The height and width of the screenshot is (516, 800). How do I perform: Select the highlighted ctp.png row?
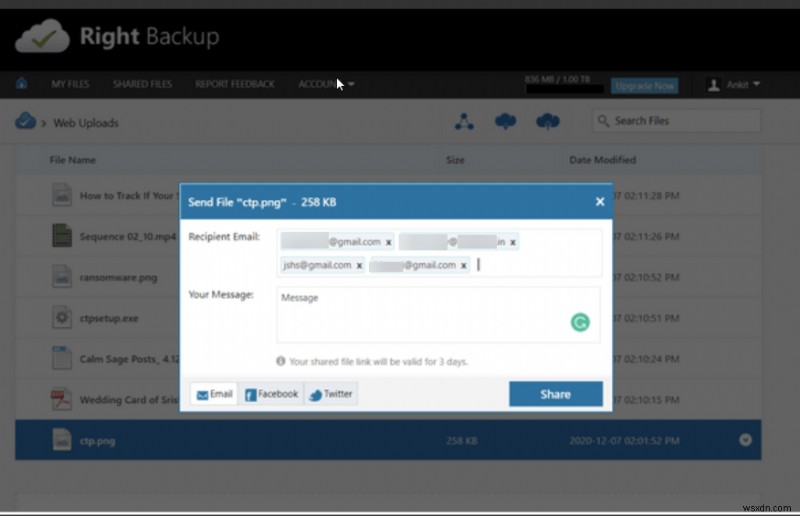pyautogui.click(x=388, y=440)
